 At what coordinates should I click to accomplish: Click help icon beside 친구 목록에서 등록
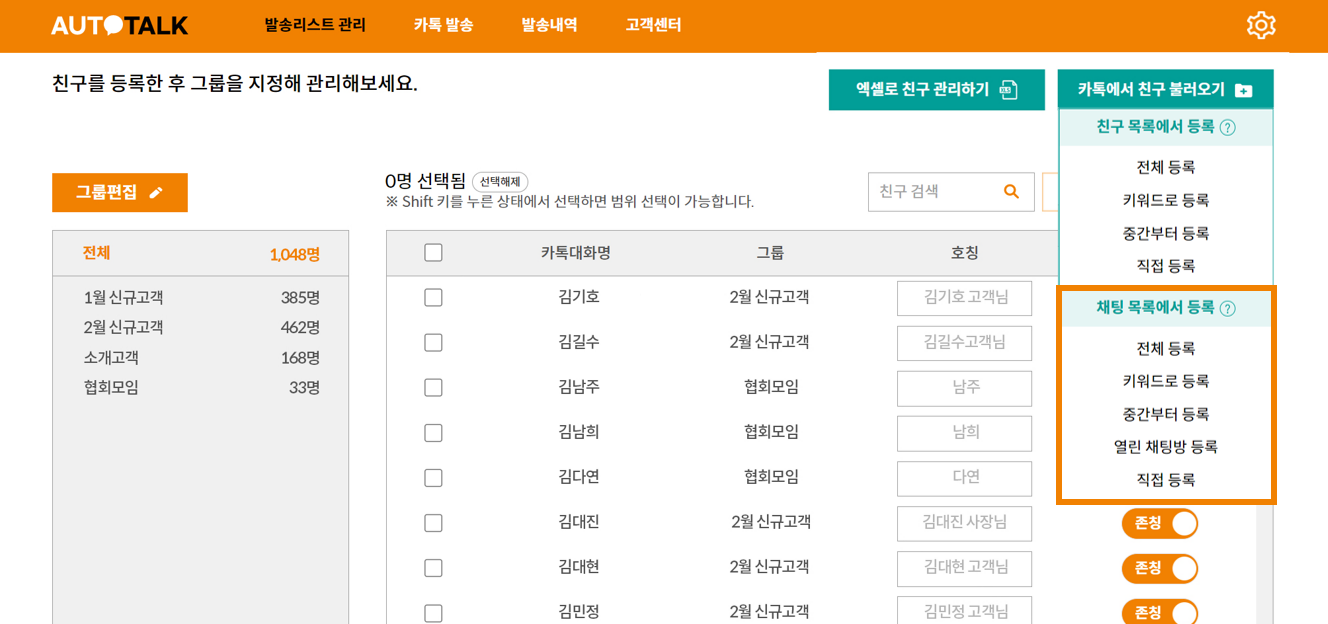[1227, 127]
